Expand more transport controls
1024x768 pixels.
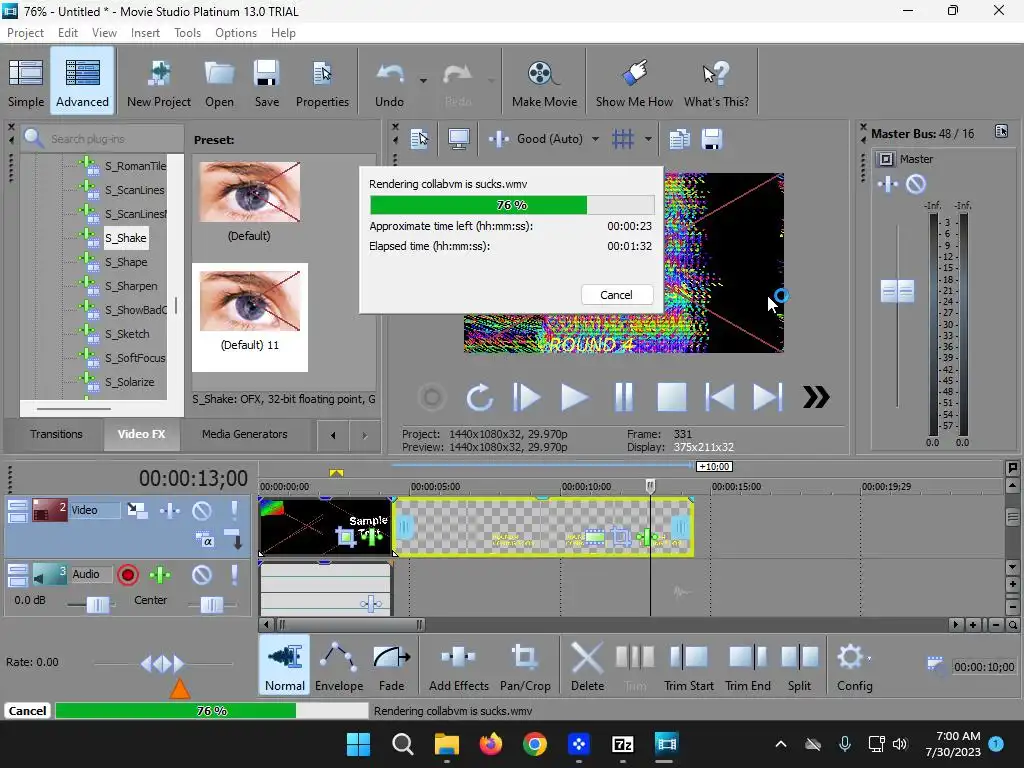[816, 397]
